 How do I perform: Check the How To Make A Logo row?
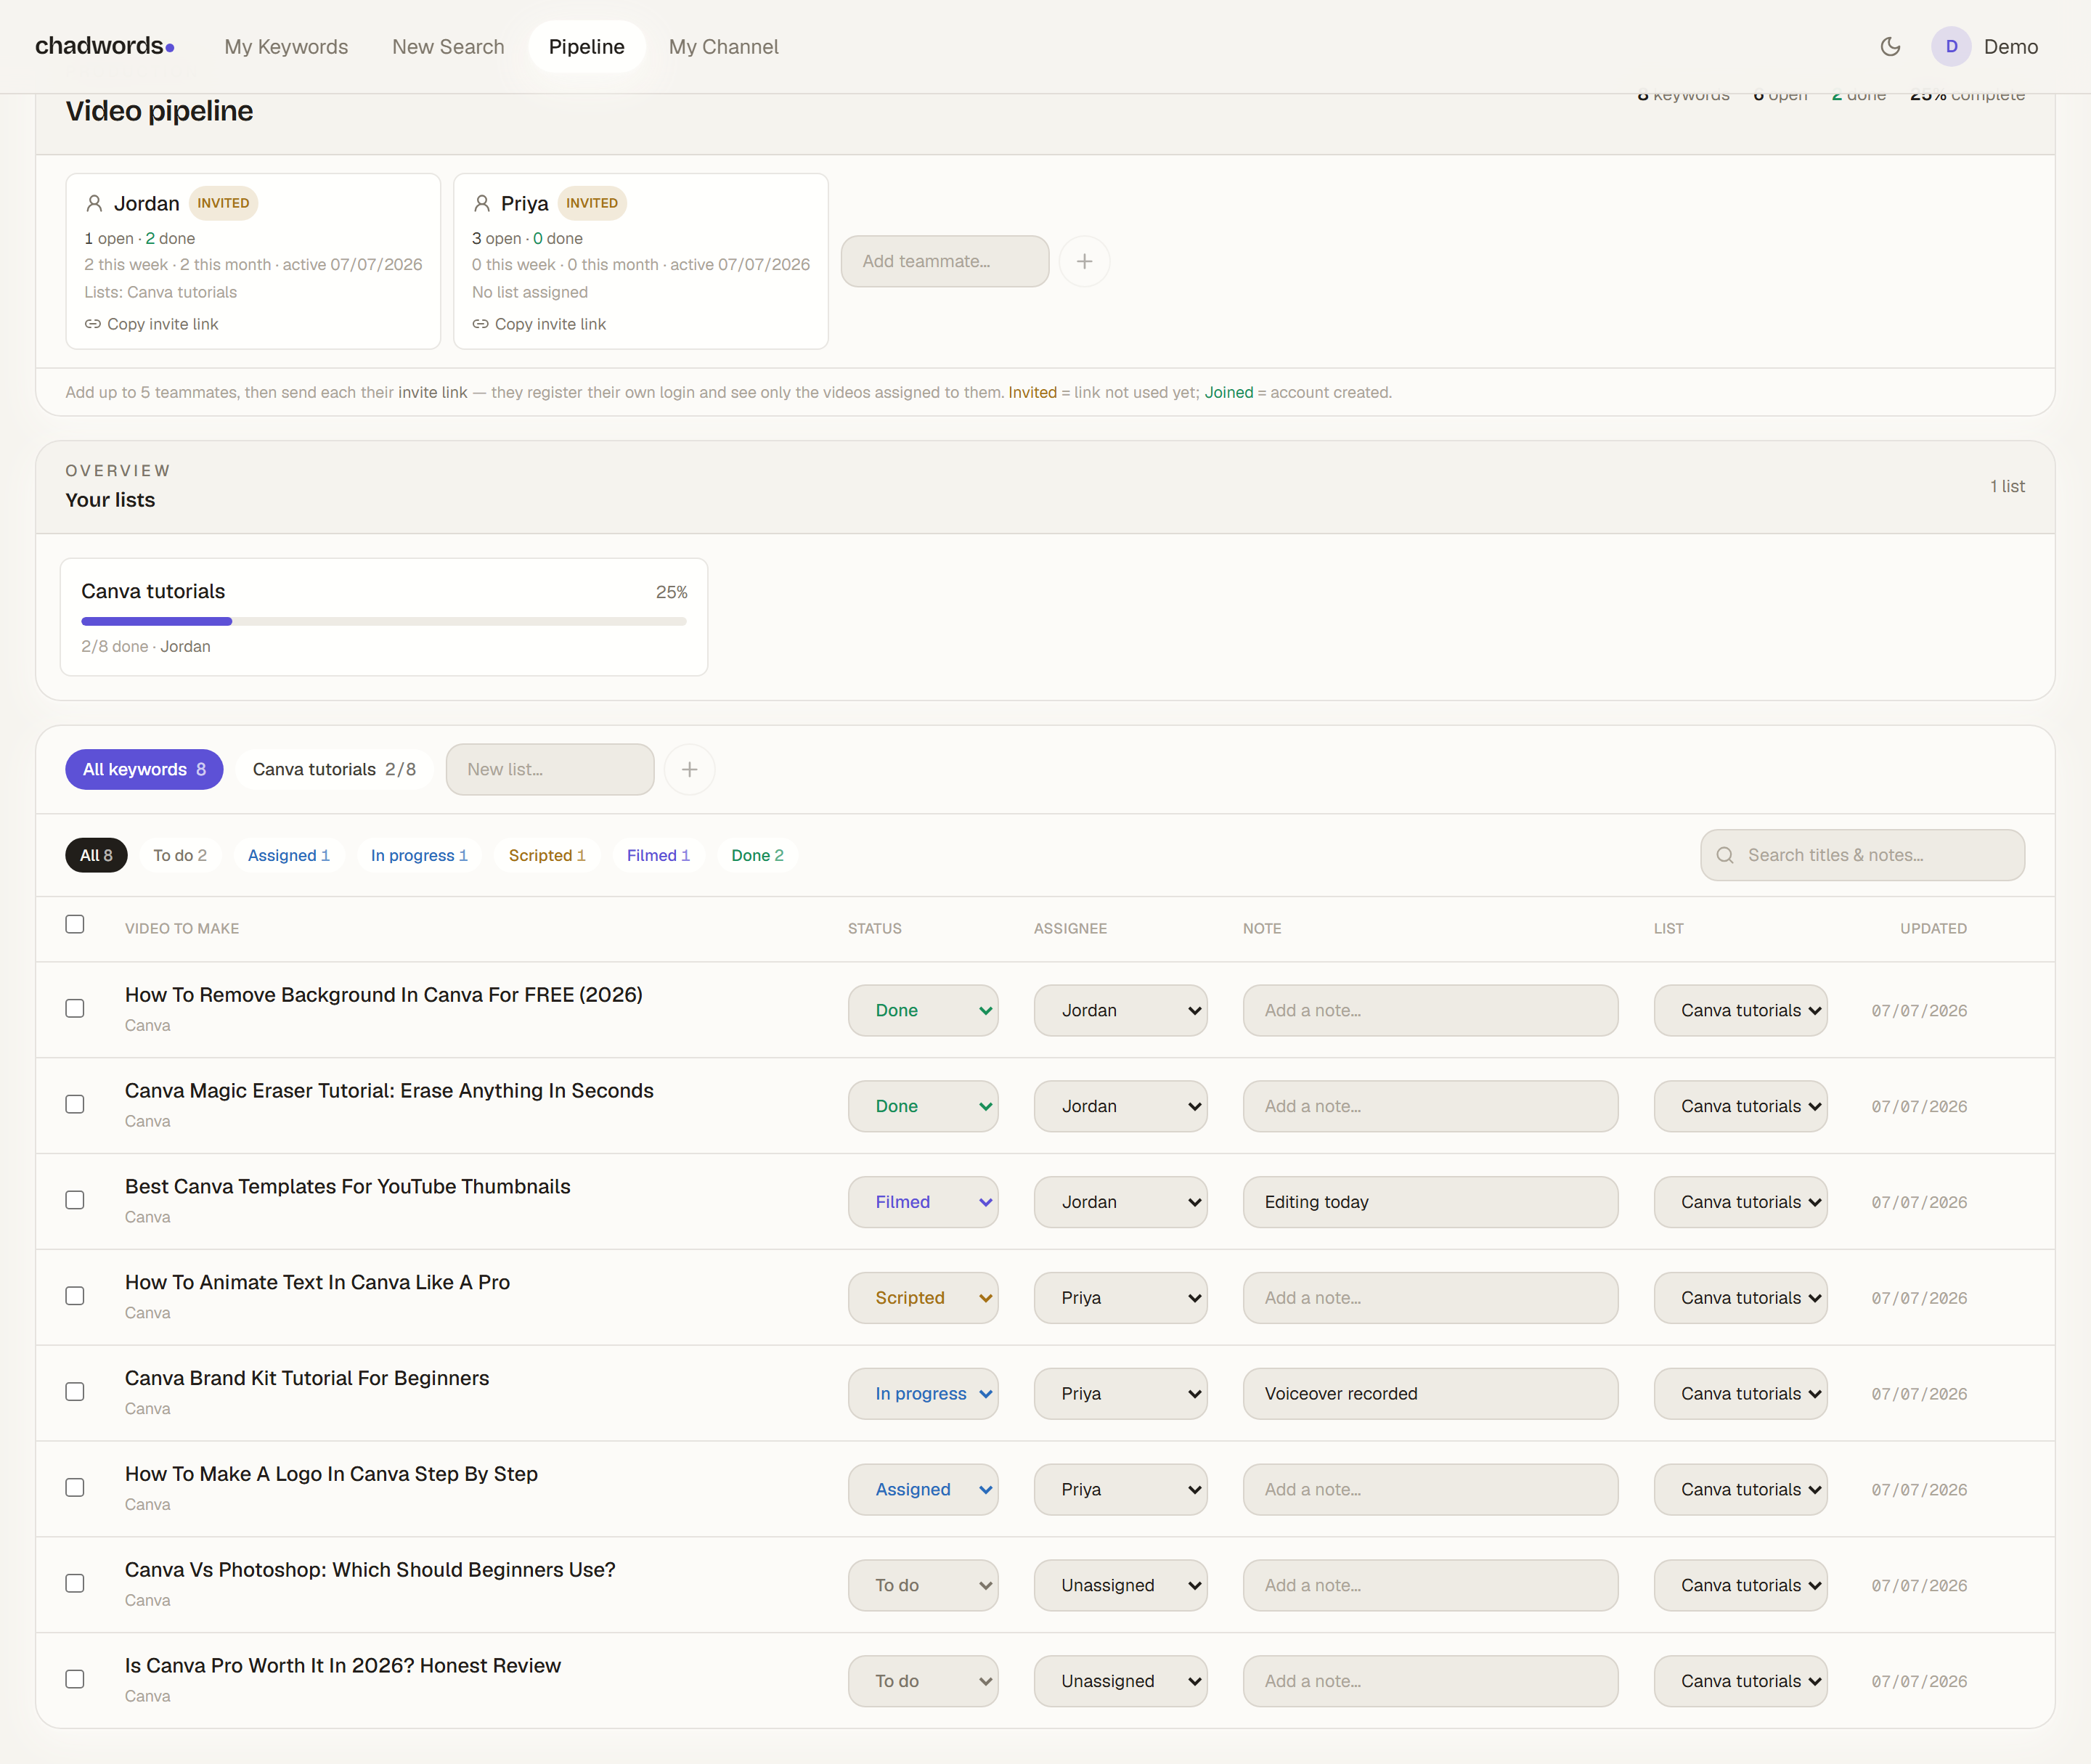(x=75, y=1487)
